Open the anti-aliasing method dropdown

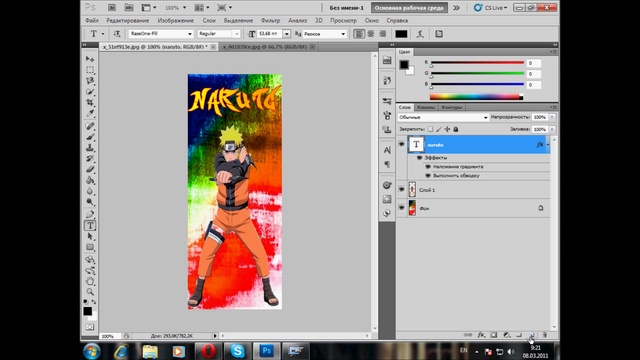click(x=343, y=34)
